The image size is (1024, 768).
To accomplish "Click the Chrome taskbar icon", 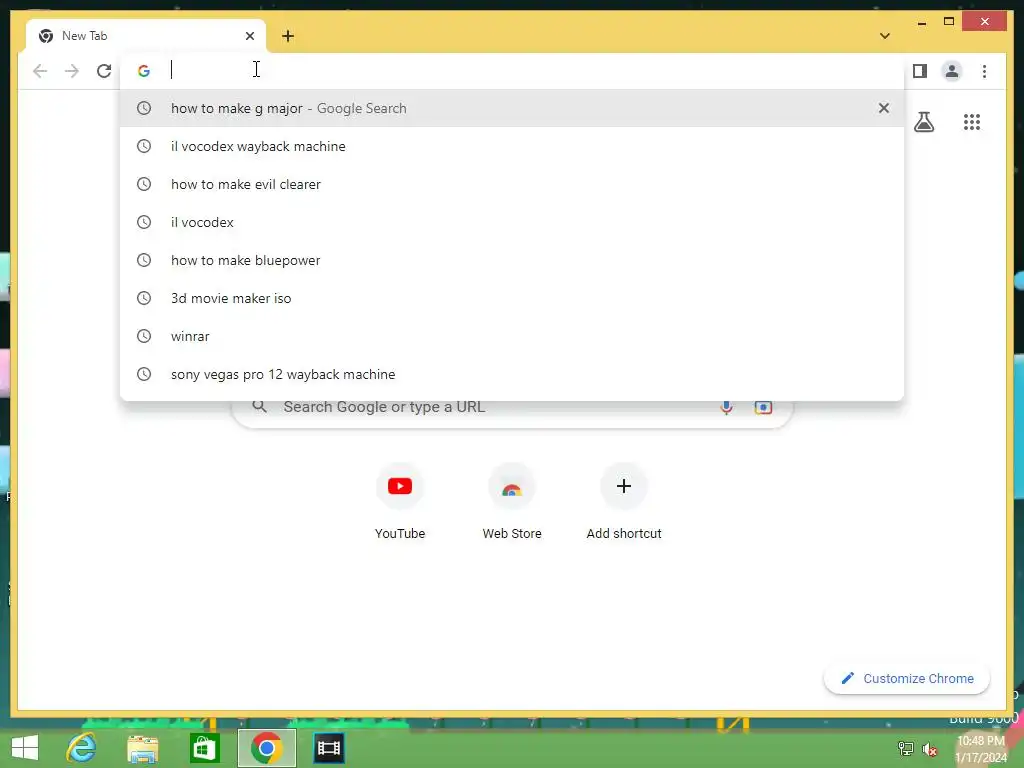I will pyautogui.click(x=266, y=748).
